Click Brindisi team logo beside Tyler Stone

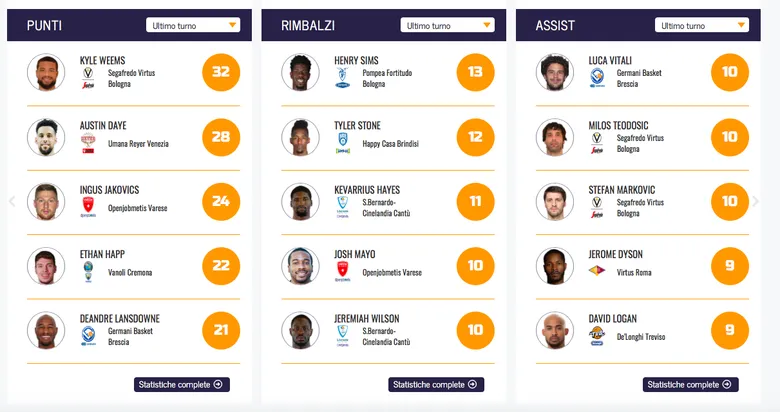click(x=343, y=143)
